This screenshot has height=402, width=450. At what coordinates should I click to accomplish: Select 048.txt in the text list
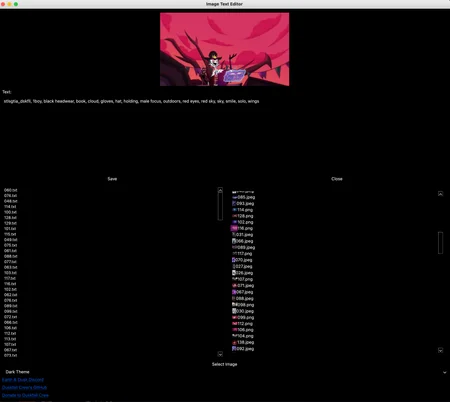(11, 201)
